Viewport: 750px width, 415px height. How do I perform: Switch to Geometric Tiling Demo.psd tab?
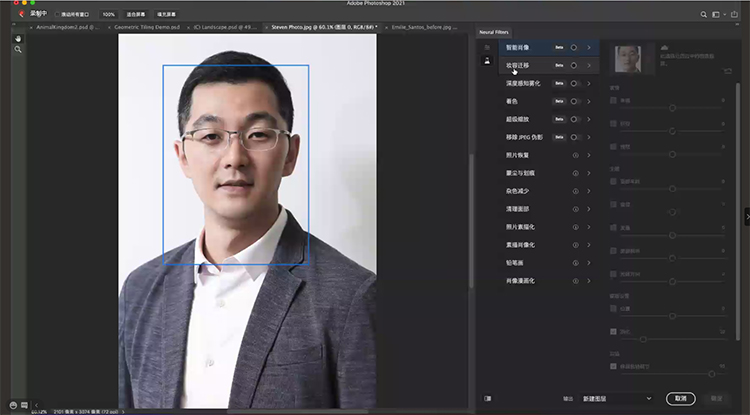pos(147,27)
